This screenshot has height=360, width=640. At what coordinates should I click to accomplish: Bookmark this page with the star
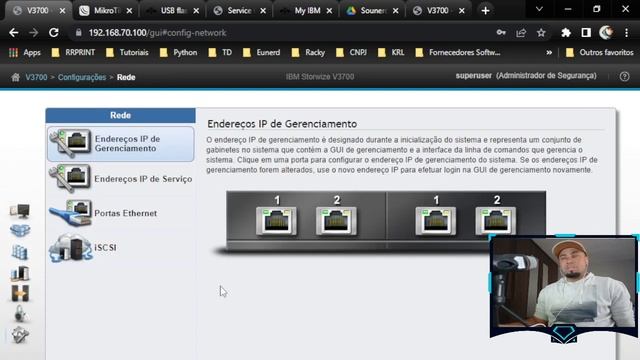(x=541, y=33)
